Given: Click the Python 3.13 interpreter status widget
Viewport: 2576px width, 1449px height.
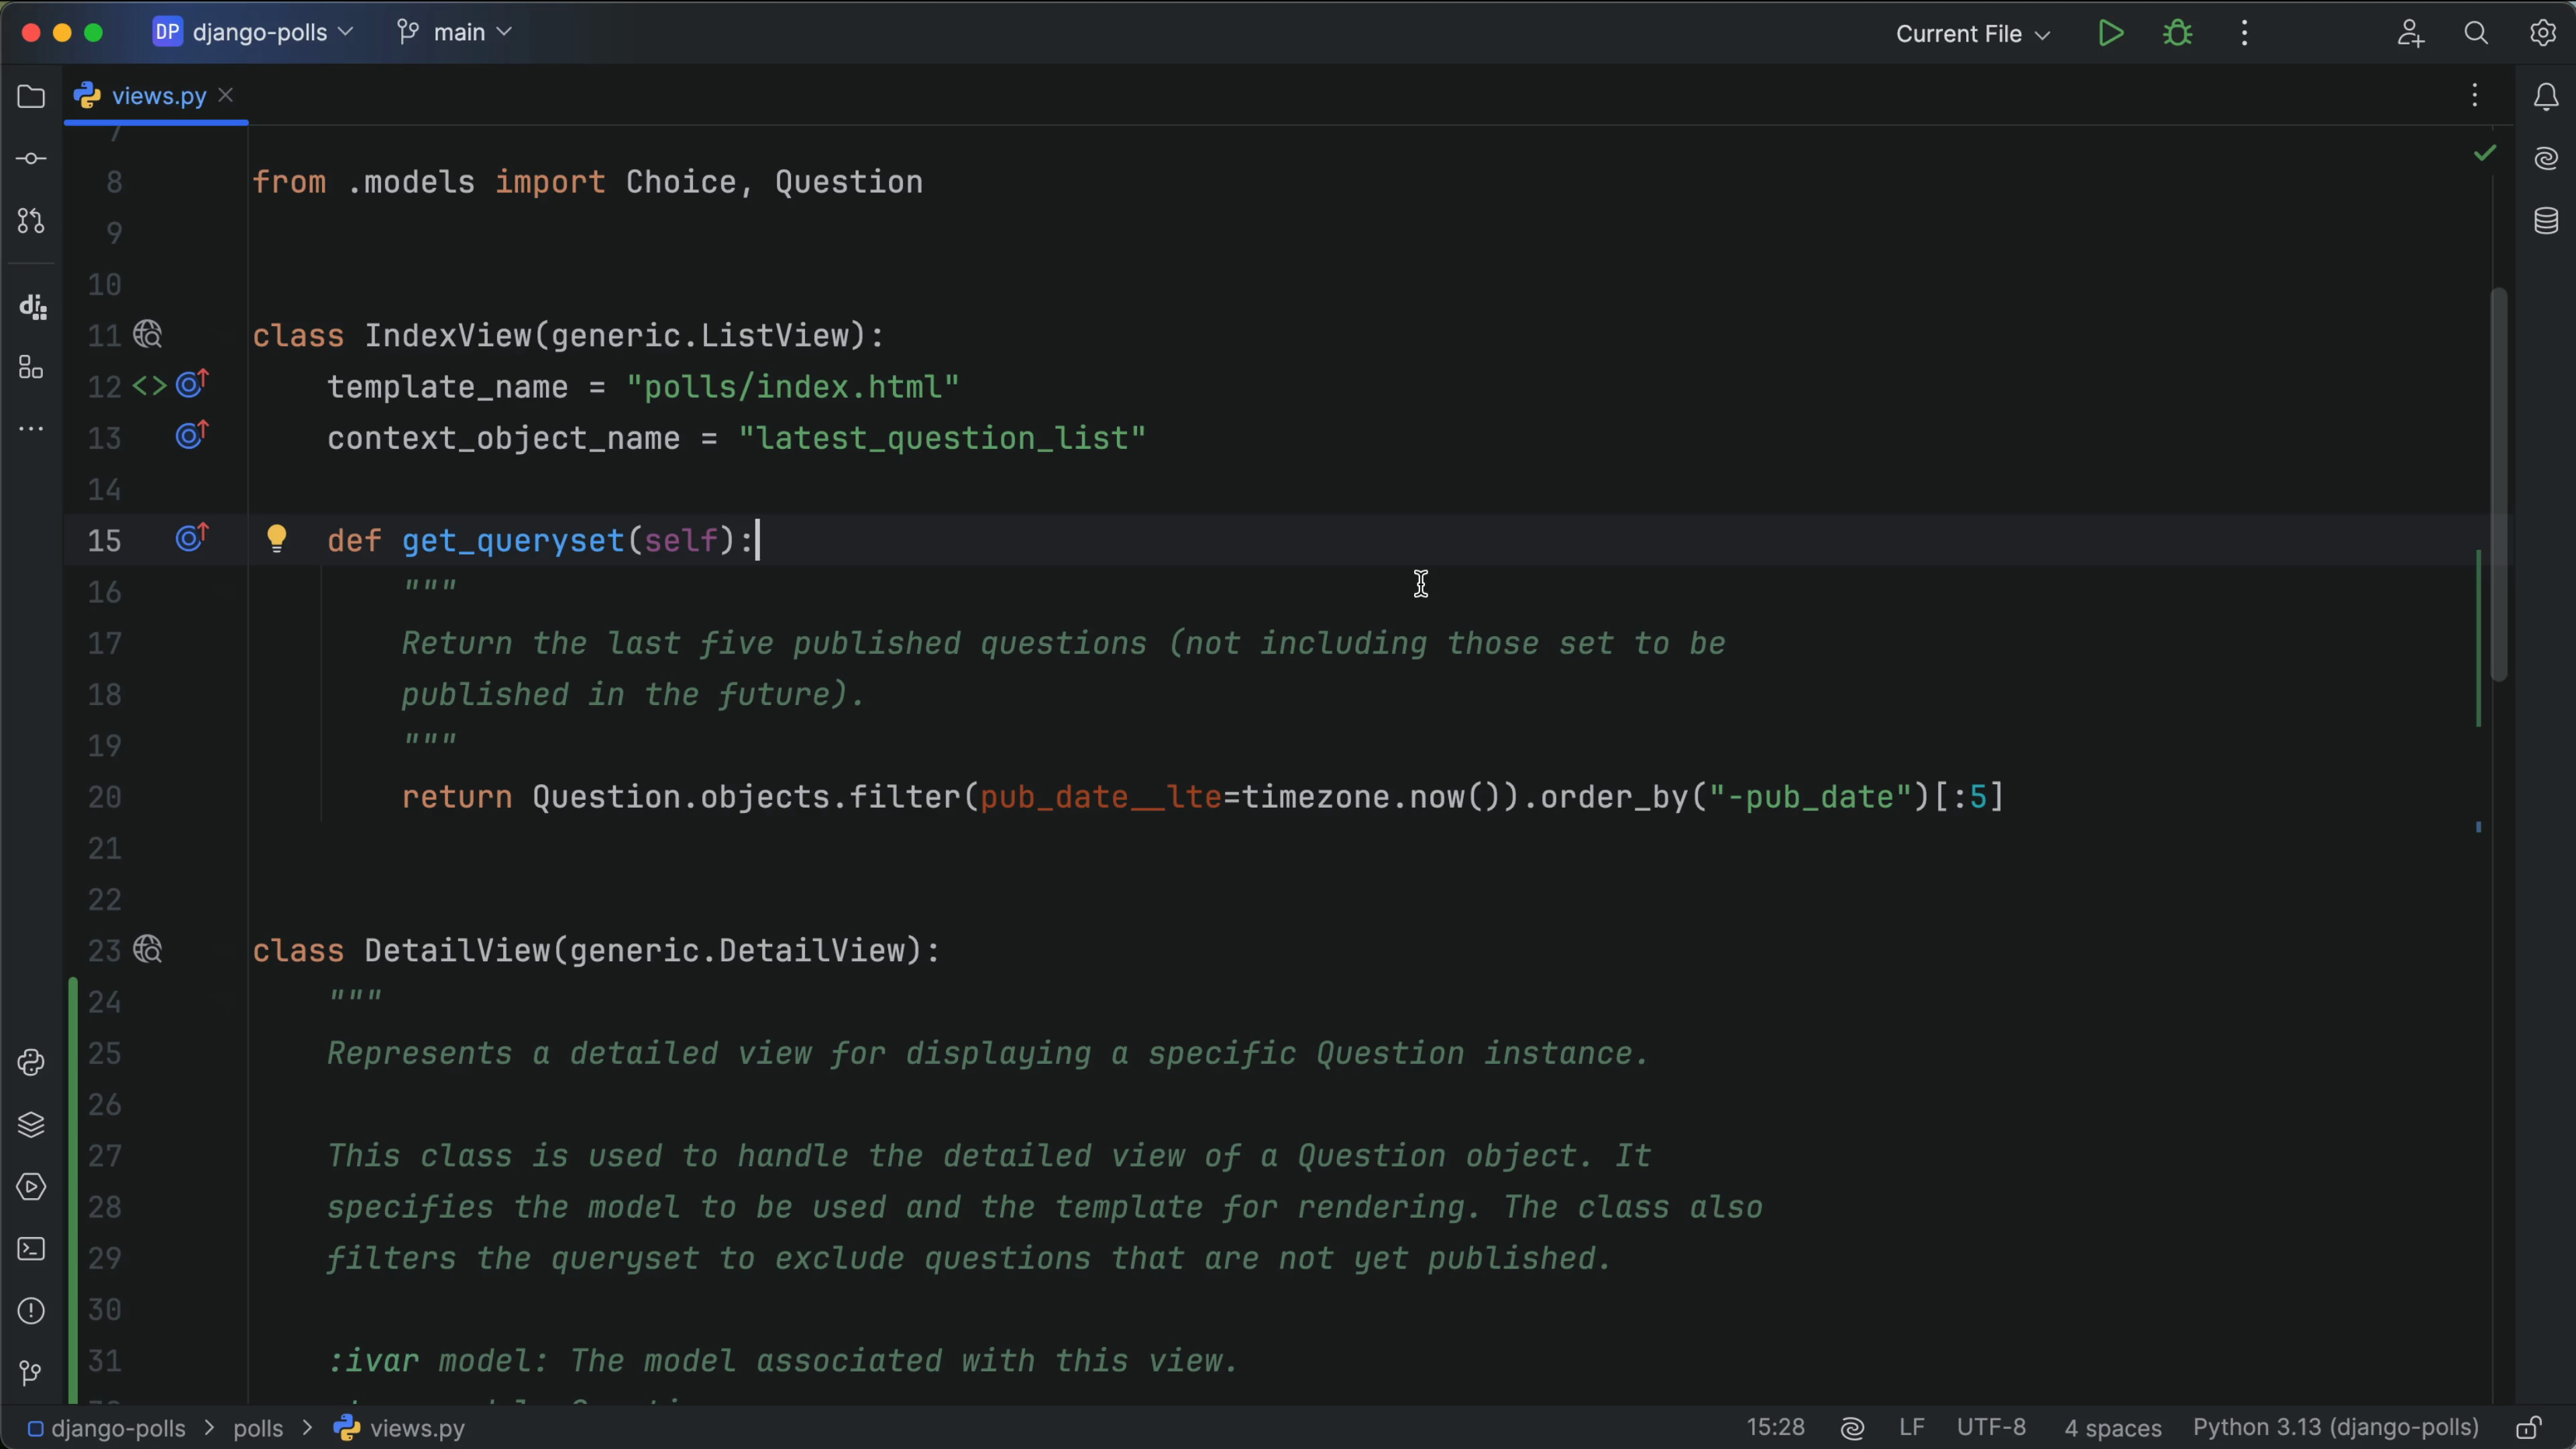Looking at the screenshot, I should click(x=2335, y=1428).
